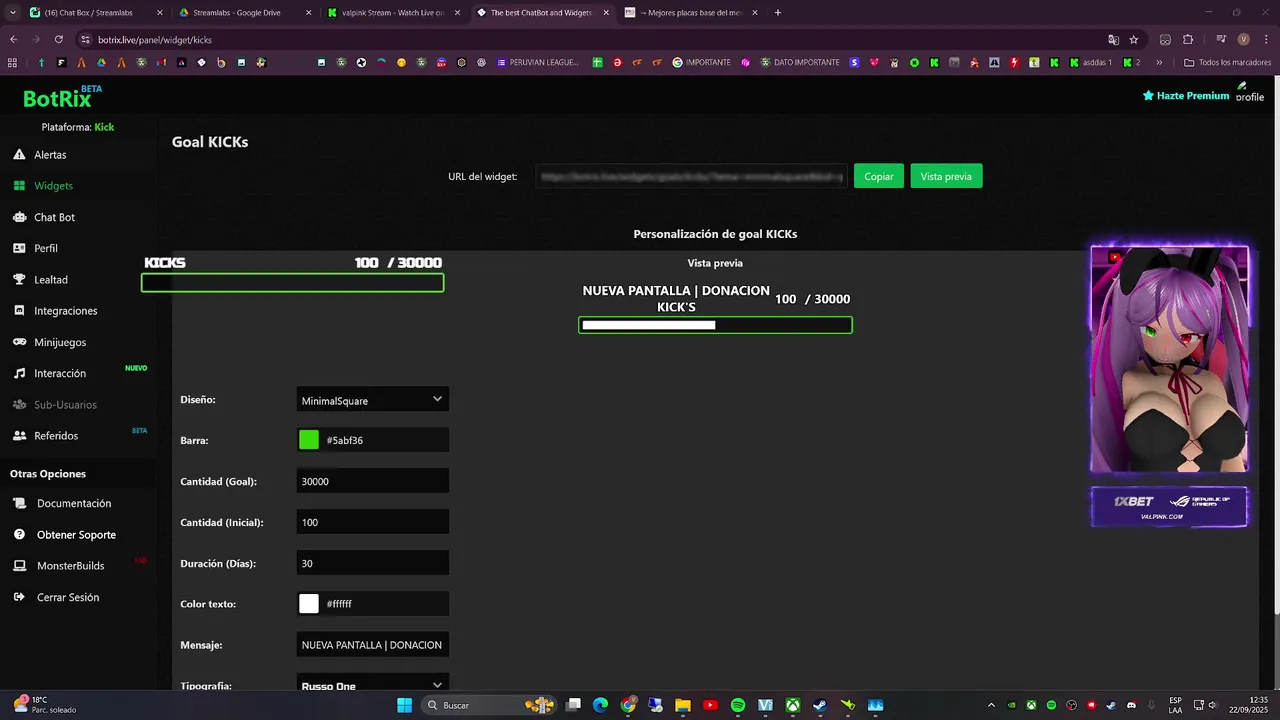The width and height of the screenshot is (1280, 720).
Task: Open the browser extensions puzzle icon
Action: pos(1188,40)
